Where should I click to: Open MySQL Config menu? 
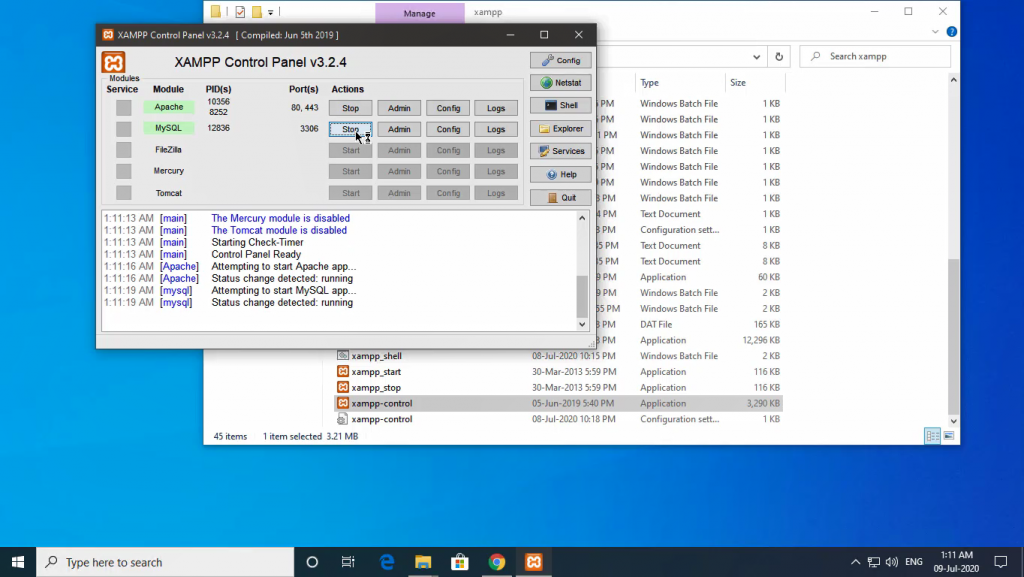(448, 129)
